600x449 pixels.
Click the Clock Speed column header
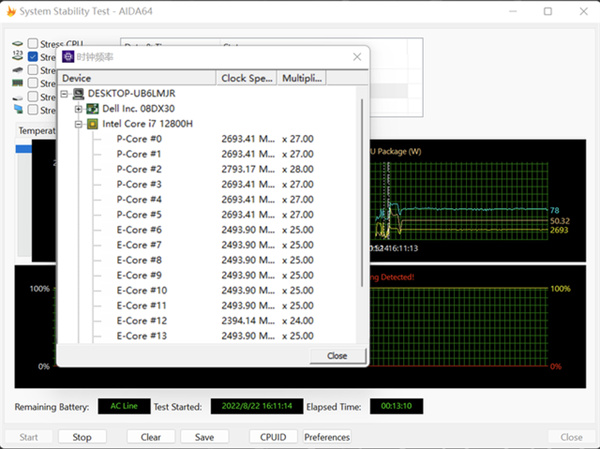[x=246, y=78]
